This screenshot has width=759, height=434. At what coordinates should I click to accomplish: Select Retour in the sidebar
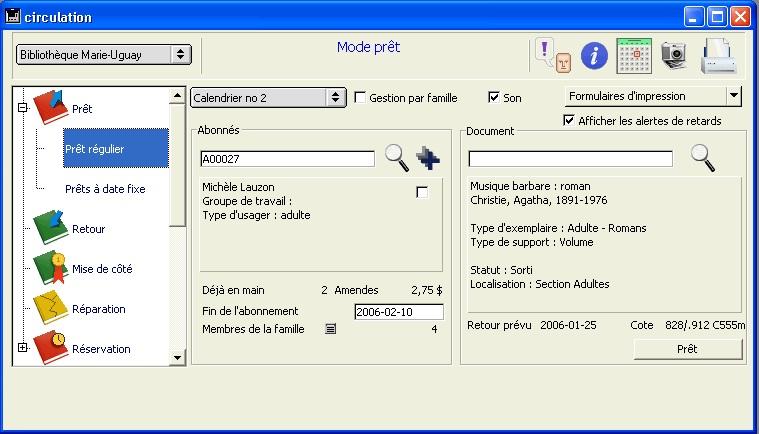click(88, 229)
